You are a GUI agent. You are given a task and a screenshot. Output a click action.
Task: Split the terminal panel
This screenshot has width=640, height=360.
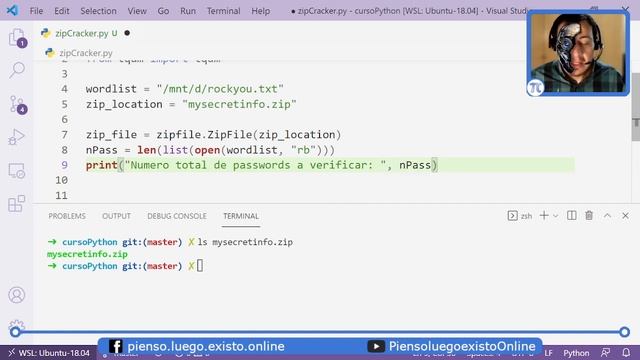(571, 216)
